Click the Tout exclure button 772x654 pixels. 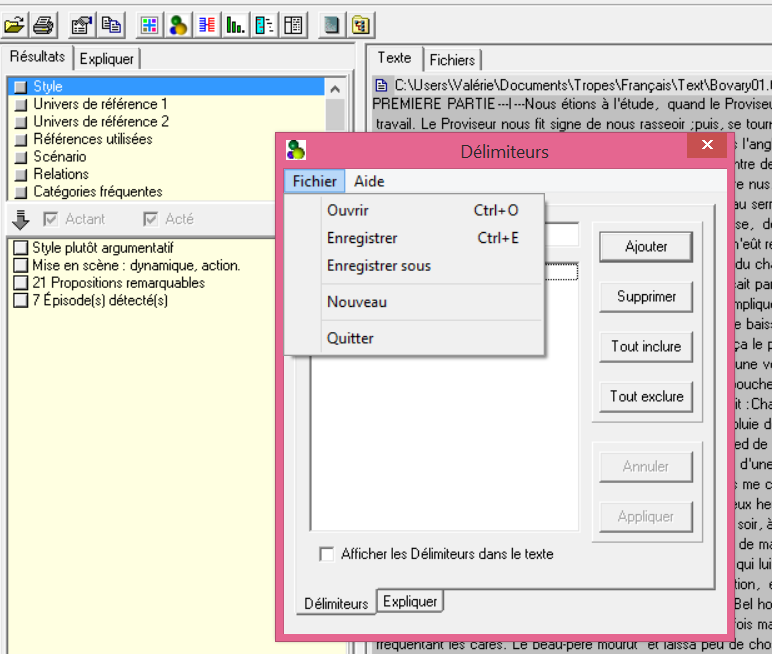(646, 396)
